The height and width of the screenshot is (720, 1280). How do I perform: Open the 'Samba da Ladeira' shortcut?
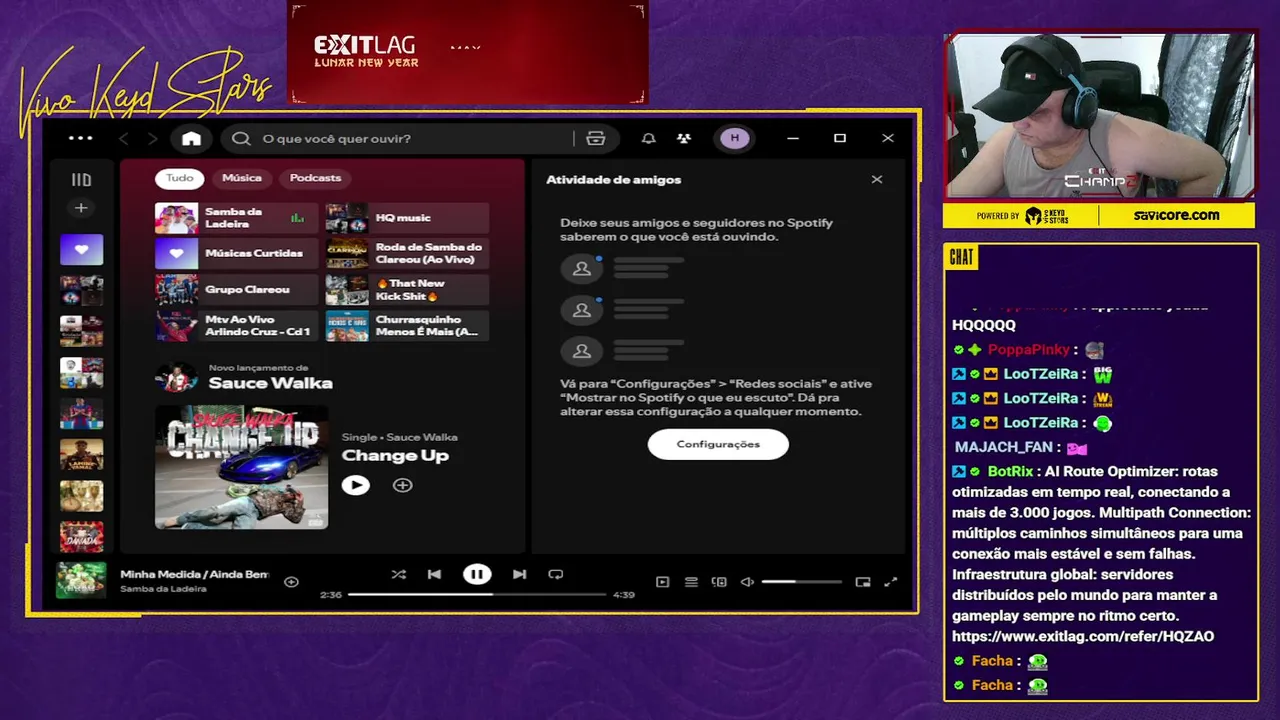tap(236, 218)
